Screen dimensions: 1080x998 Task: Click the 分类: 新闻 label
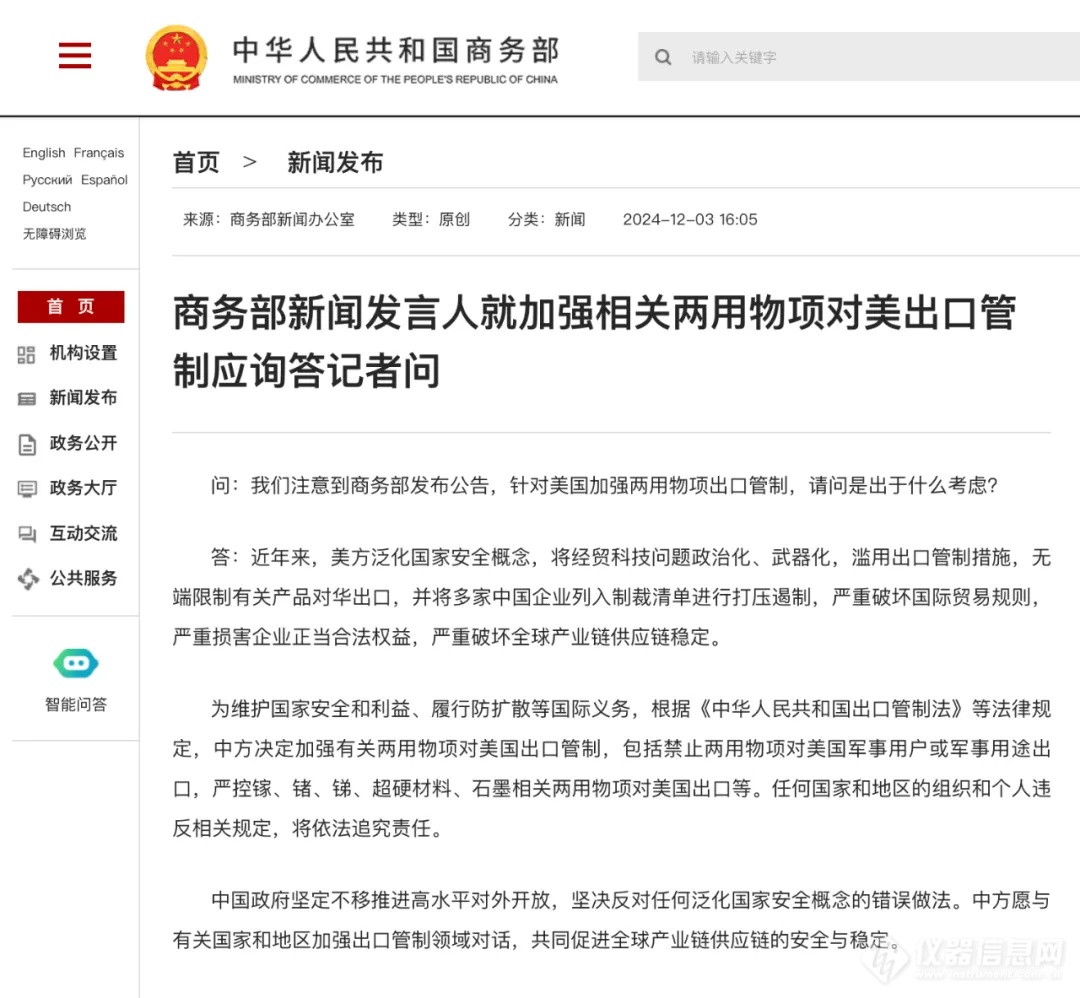coord(547,219)
